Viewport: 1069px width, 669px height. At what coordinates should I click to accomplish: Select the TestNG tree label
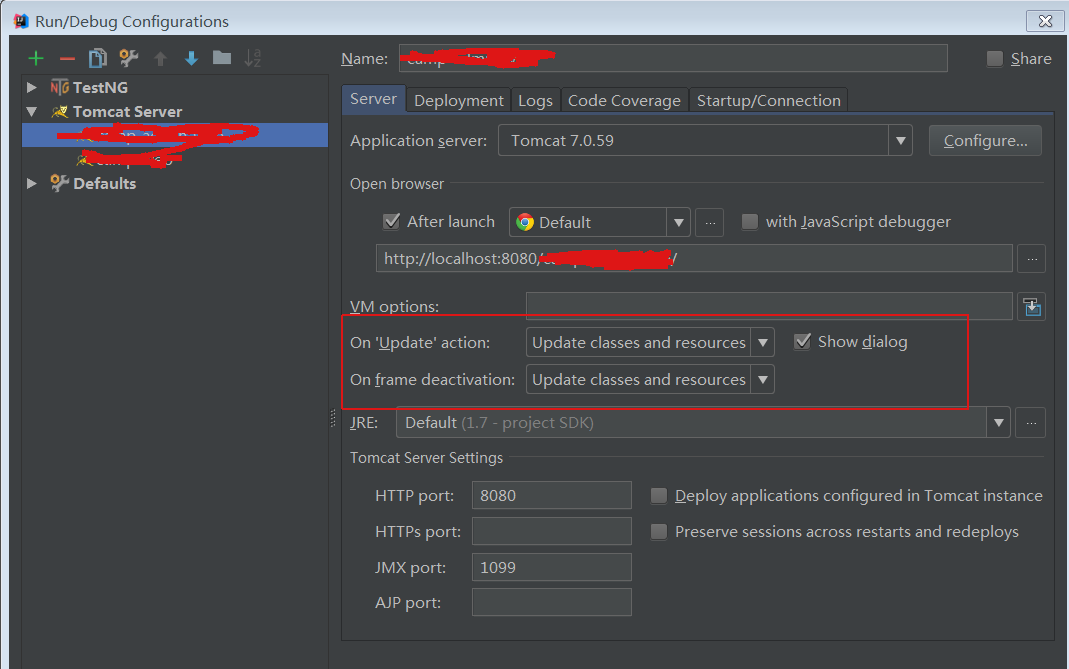coord(100,87)
